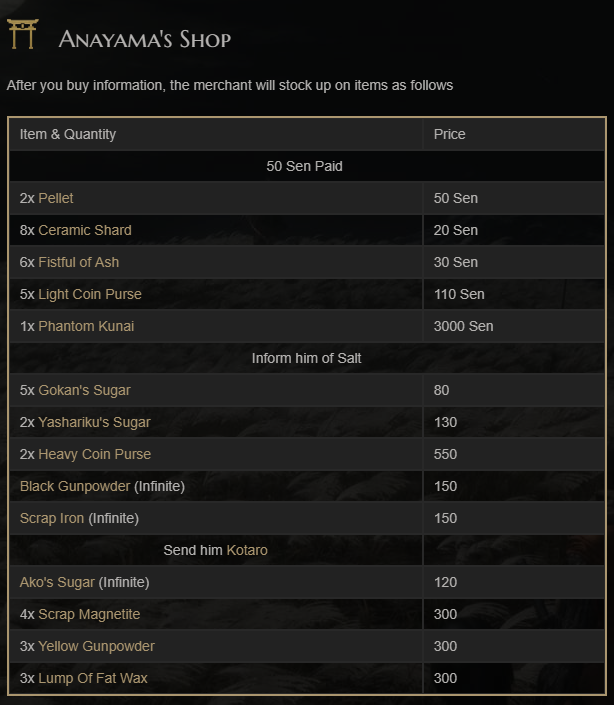Follow the Fistful of Ash link
This screenshot has width=614, height=705.
pos(79,262)
